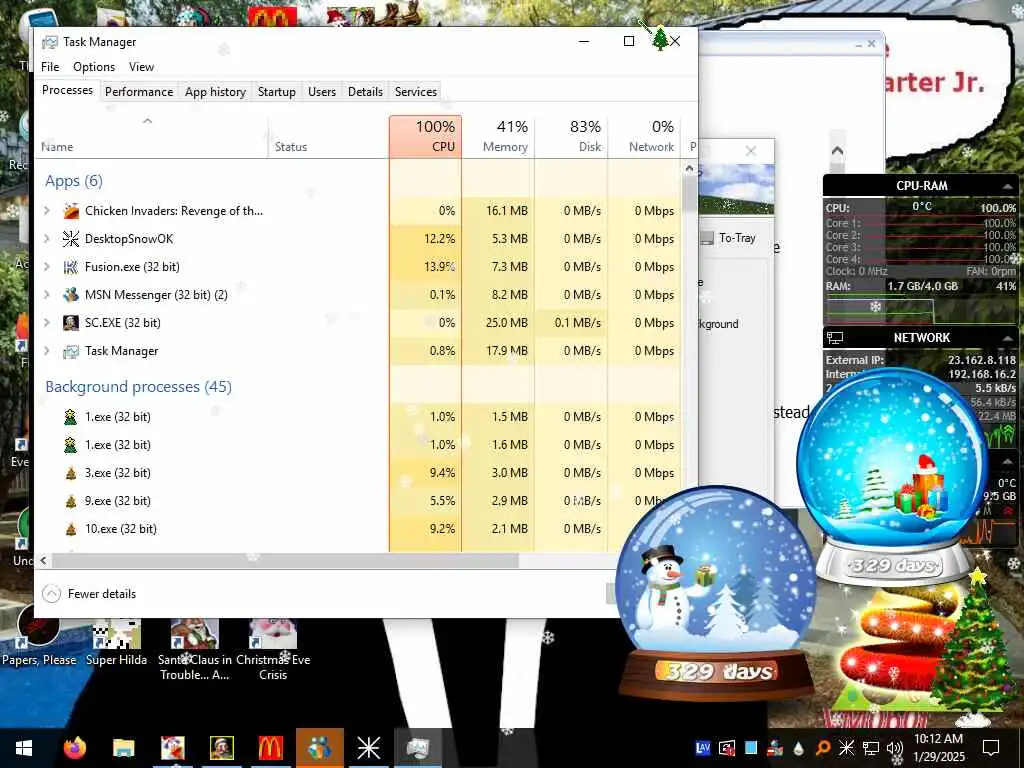Switch to the Details tab
Image resolution: width=1024 pixels, height=768 pixels.
pyautogui.click(x=365, y=91)
